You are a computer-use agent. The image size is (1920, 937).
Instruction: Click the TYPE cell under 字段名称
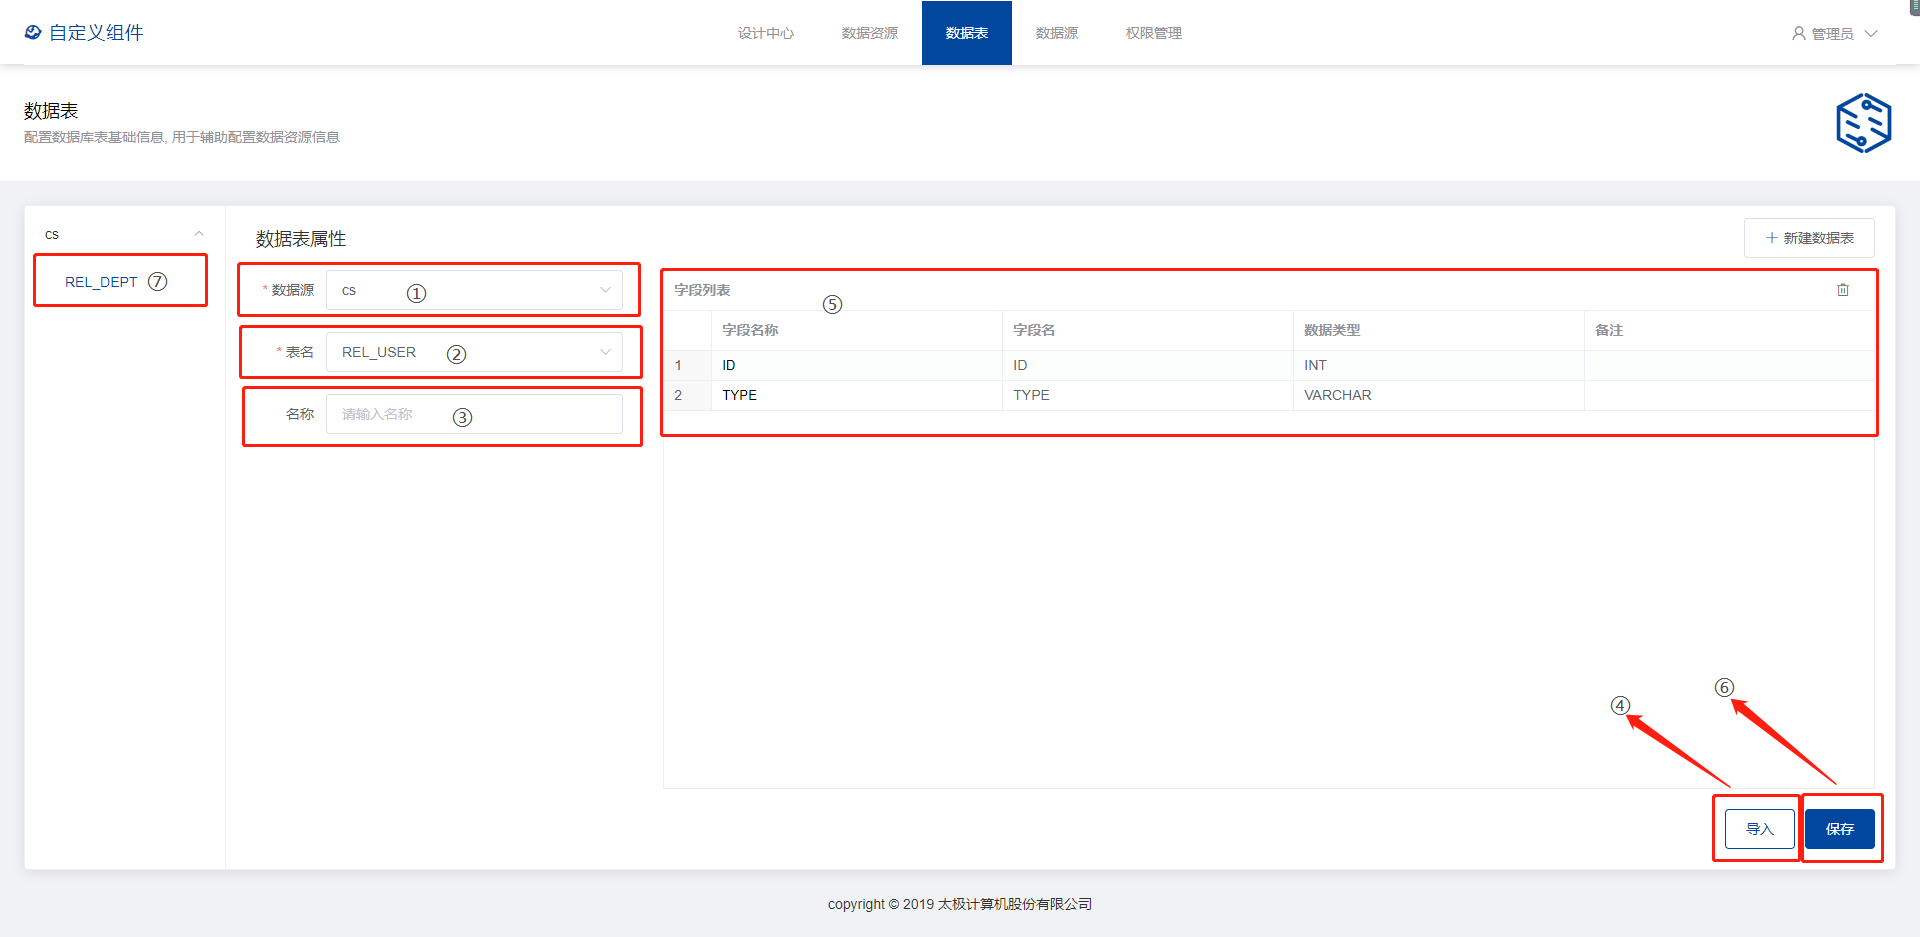[x=856, y=395]
